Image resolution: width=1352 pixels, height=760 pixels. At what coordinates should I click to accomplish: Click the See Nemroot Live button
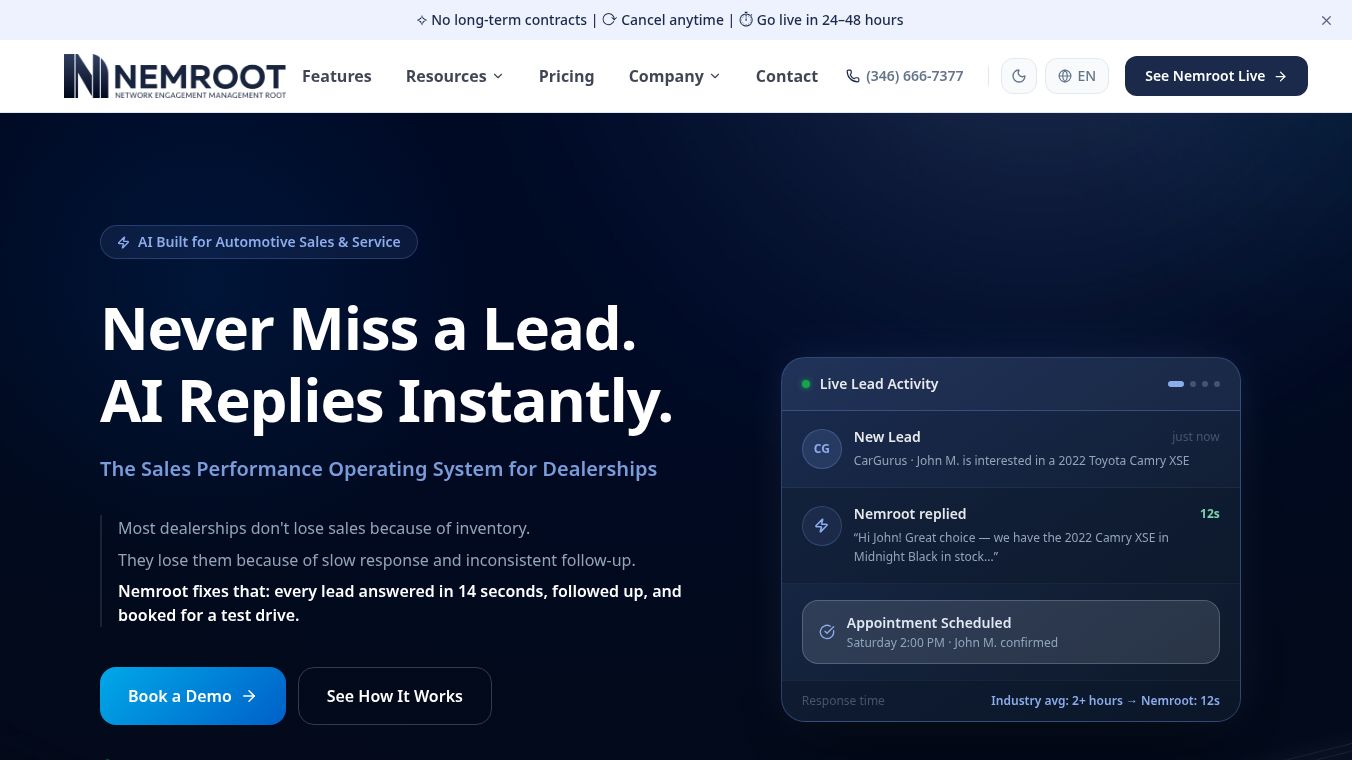pos(1216,76)
